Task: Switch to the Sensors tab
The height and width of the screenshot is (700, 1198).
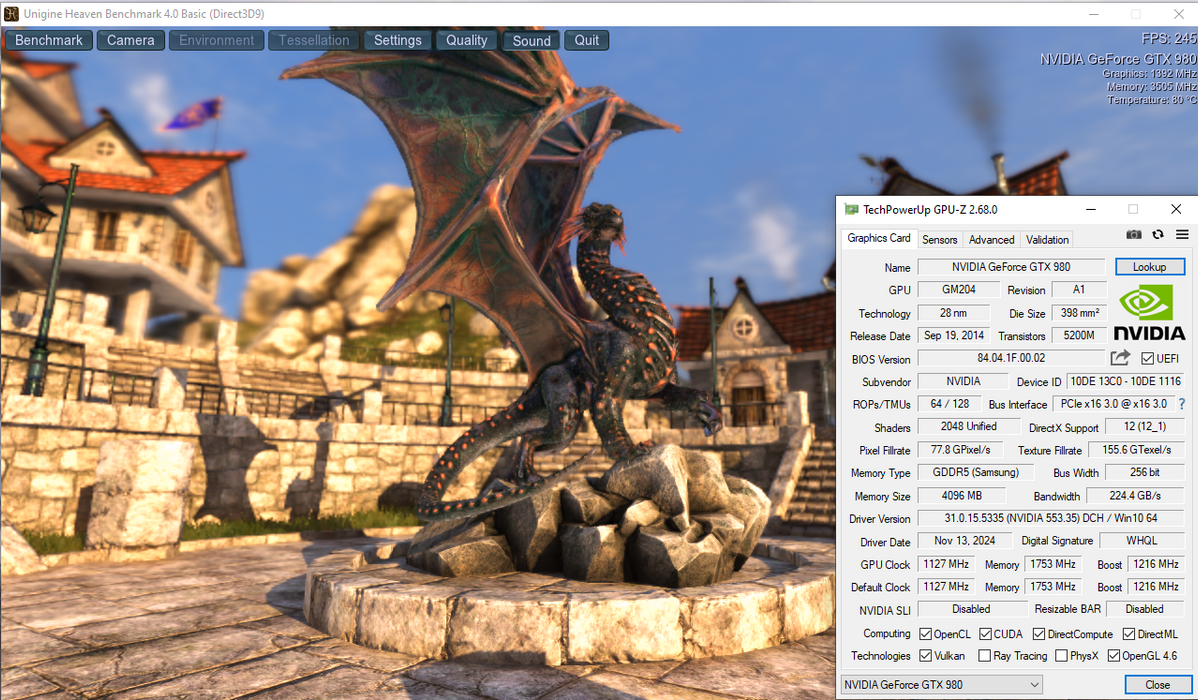Action: (939, 240)
